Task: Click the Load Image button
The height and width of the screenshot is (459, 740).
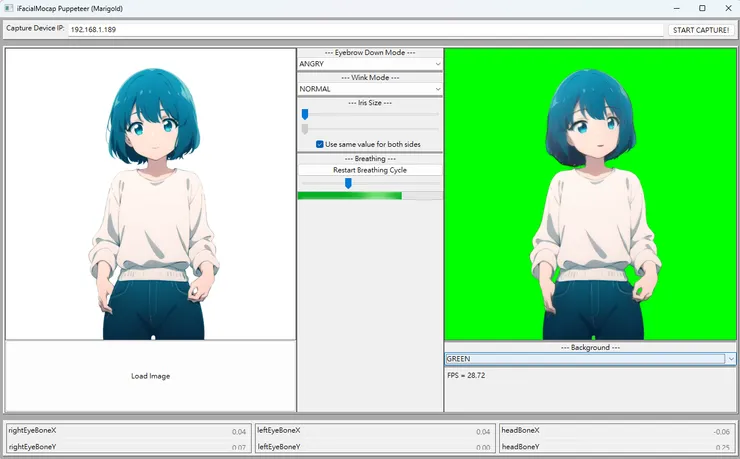Action: (x=151, y=376)
